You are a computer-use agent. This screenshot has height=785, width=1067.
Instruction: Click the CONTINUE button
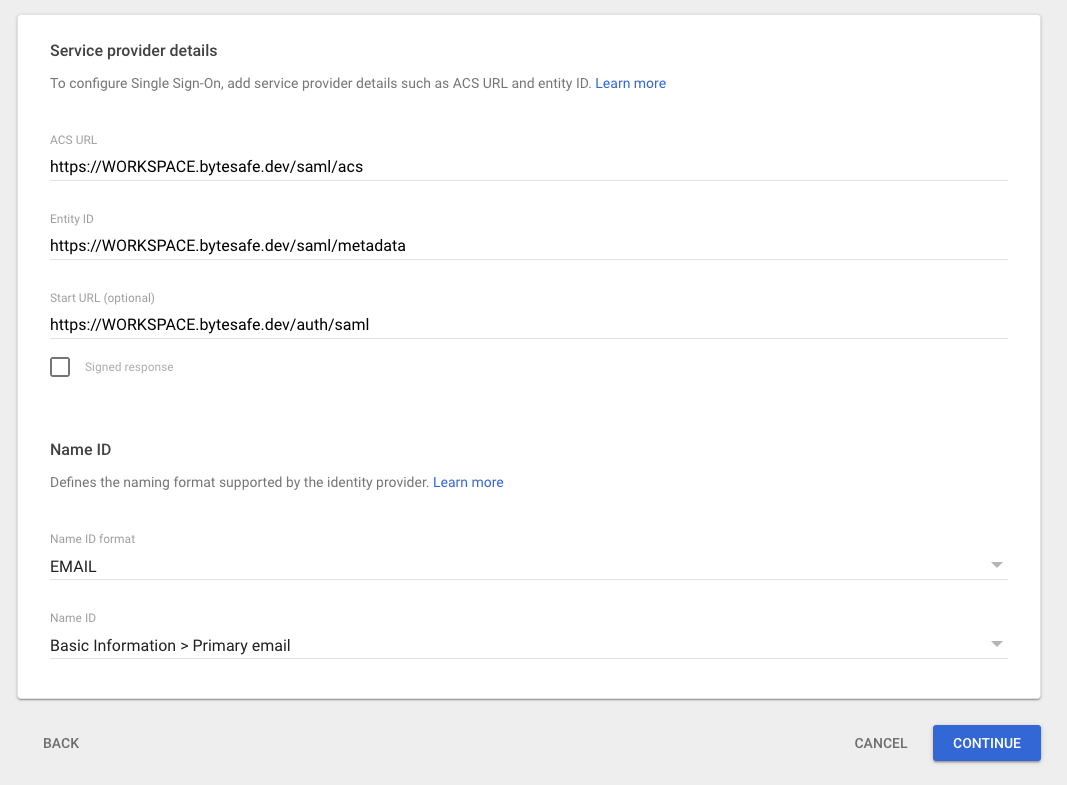tap(987, 743)
